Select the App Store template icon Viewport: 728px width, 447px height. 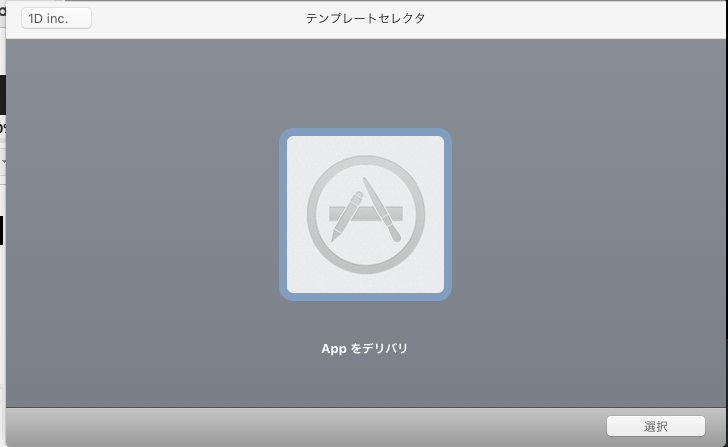coord(365,214)
